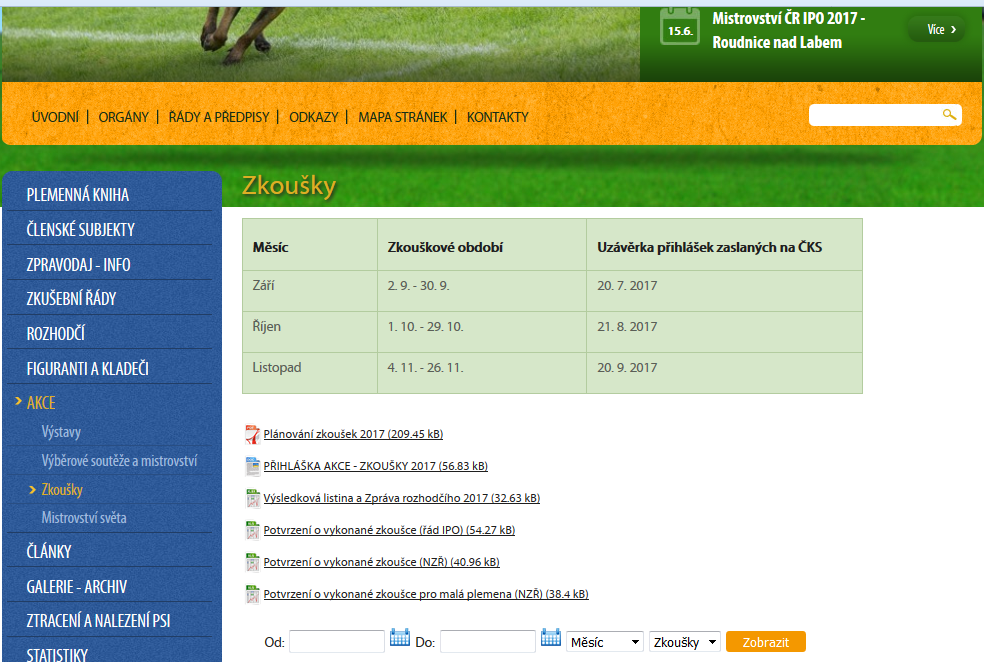Click the 15.6. calendar event icon

(680, 26)
